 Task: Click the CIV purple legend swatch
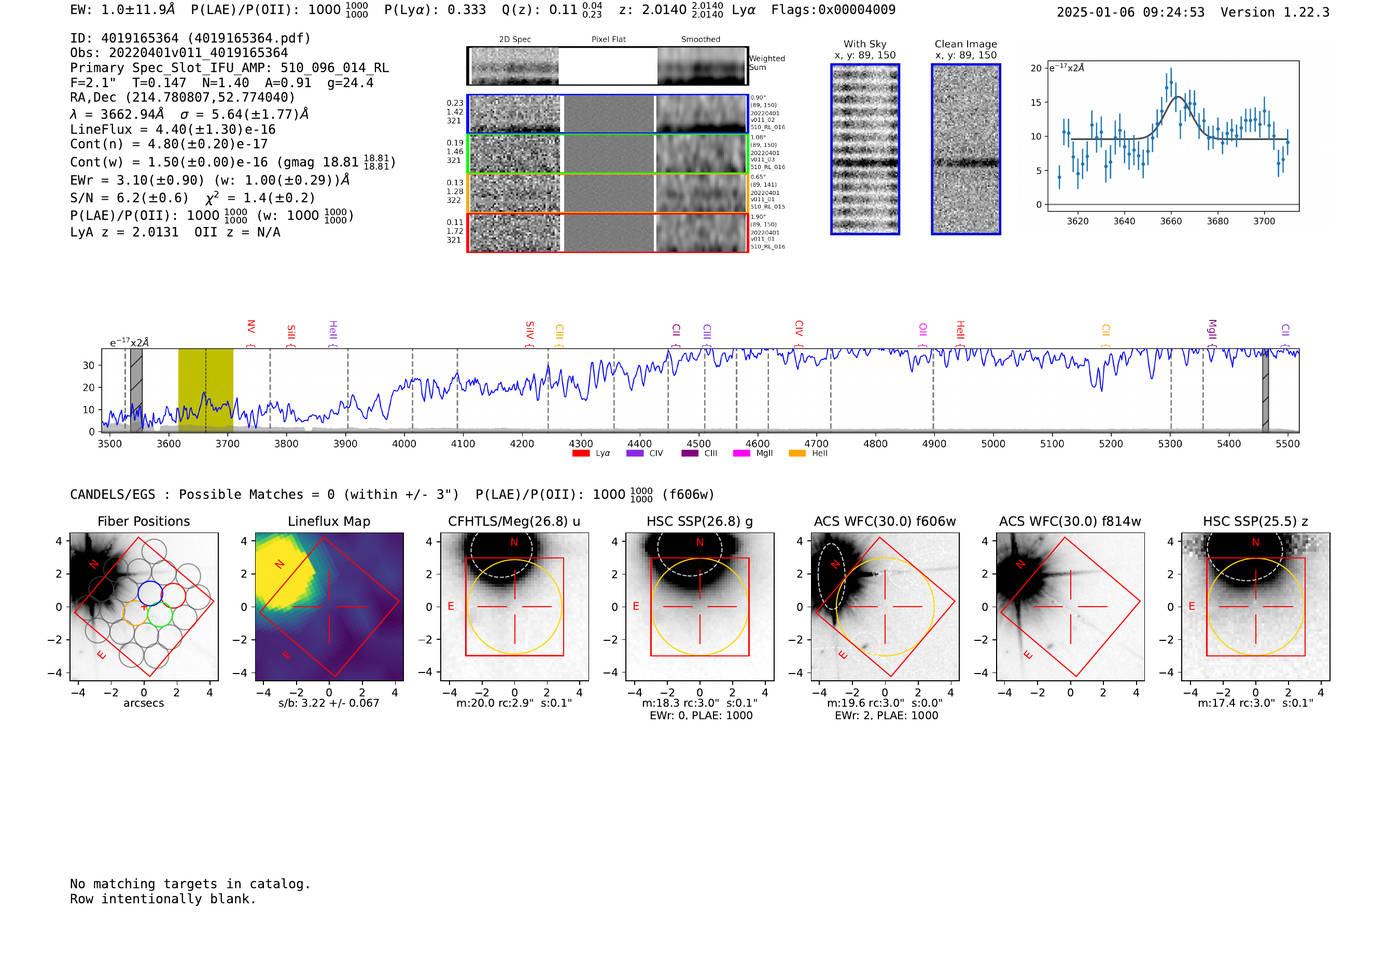click(634, 454)
